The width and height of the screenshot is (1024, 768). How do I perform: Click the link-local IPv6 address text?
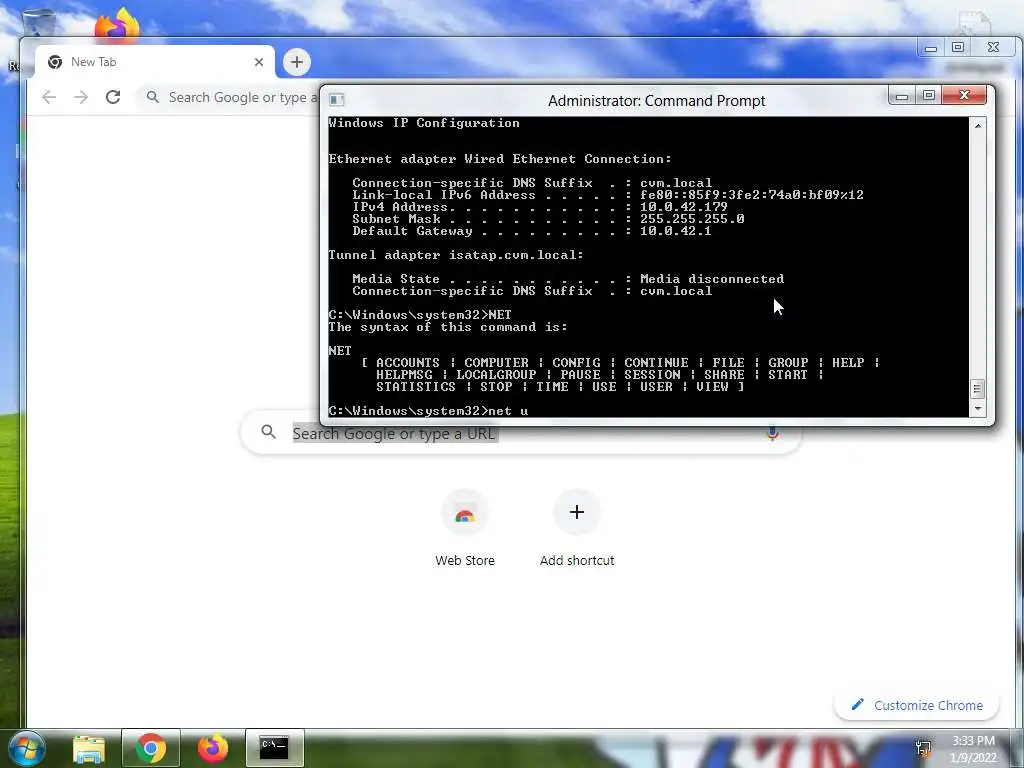pyautogui.click(x=751, y=195)
